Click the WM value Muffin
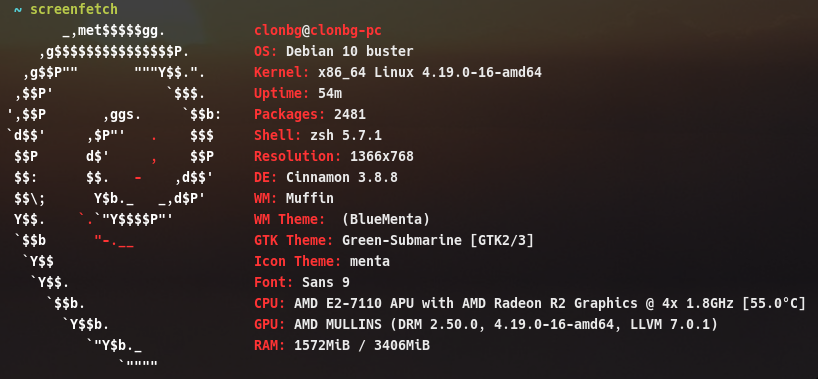The image size is (818, 379). pos(310,198)
